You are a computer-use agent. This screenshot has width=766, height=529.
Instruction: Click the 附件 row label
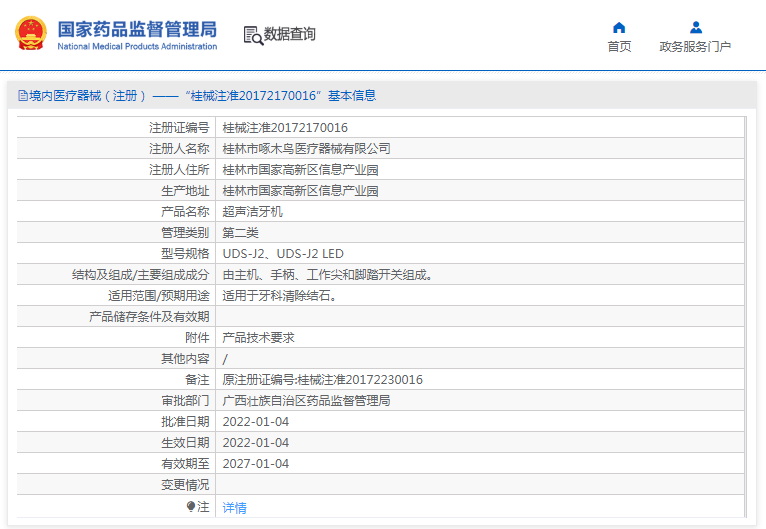point(197,338)
